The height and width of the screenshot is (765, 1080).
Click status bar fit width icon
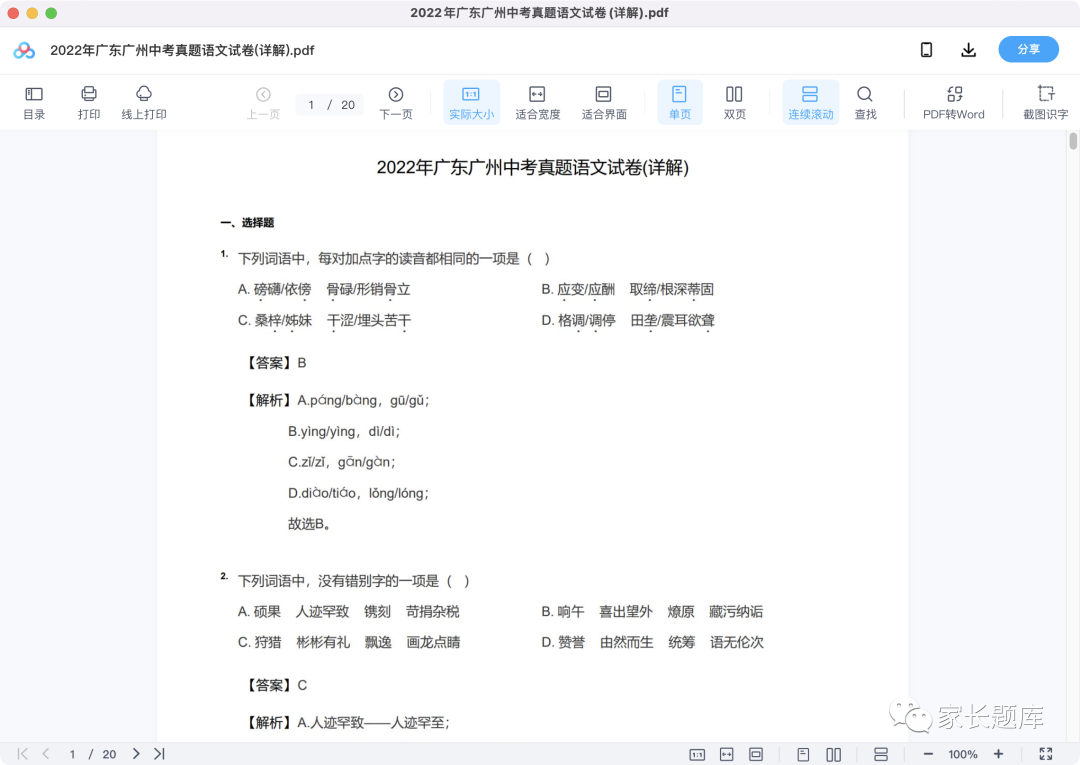point(727,755)
